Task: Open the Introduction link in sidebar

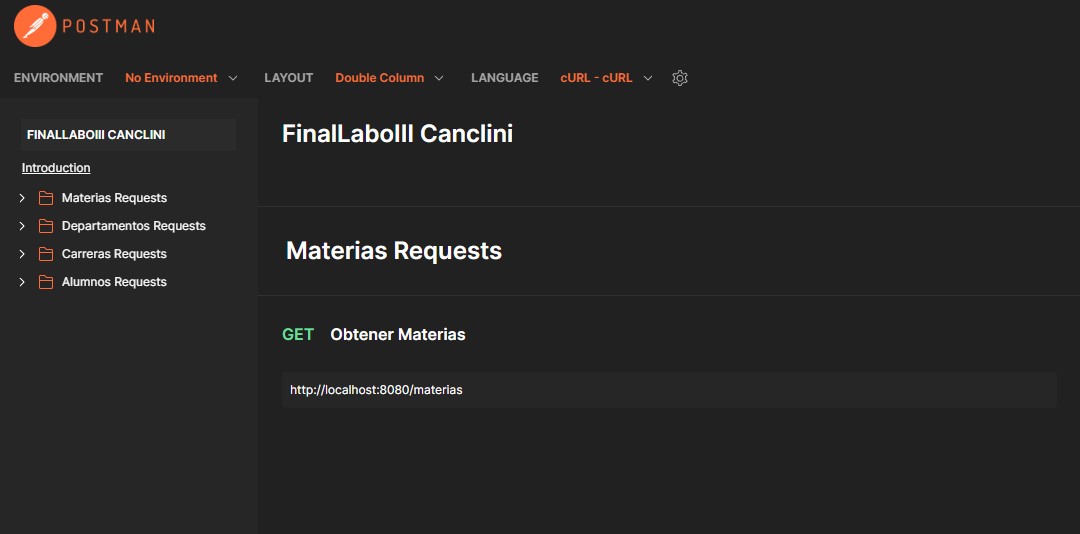Action: [56, 168]
